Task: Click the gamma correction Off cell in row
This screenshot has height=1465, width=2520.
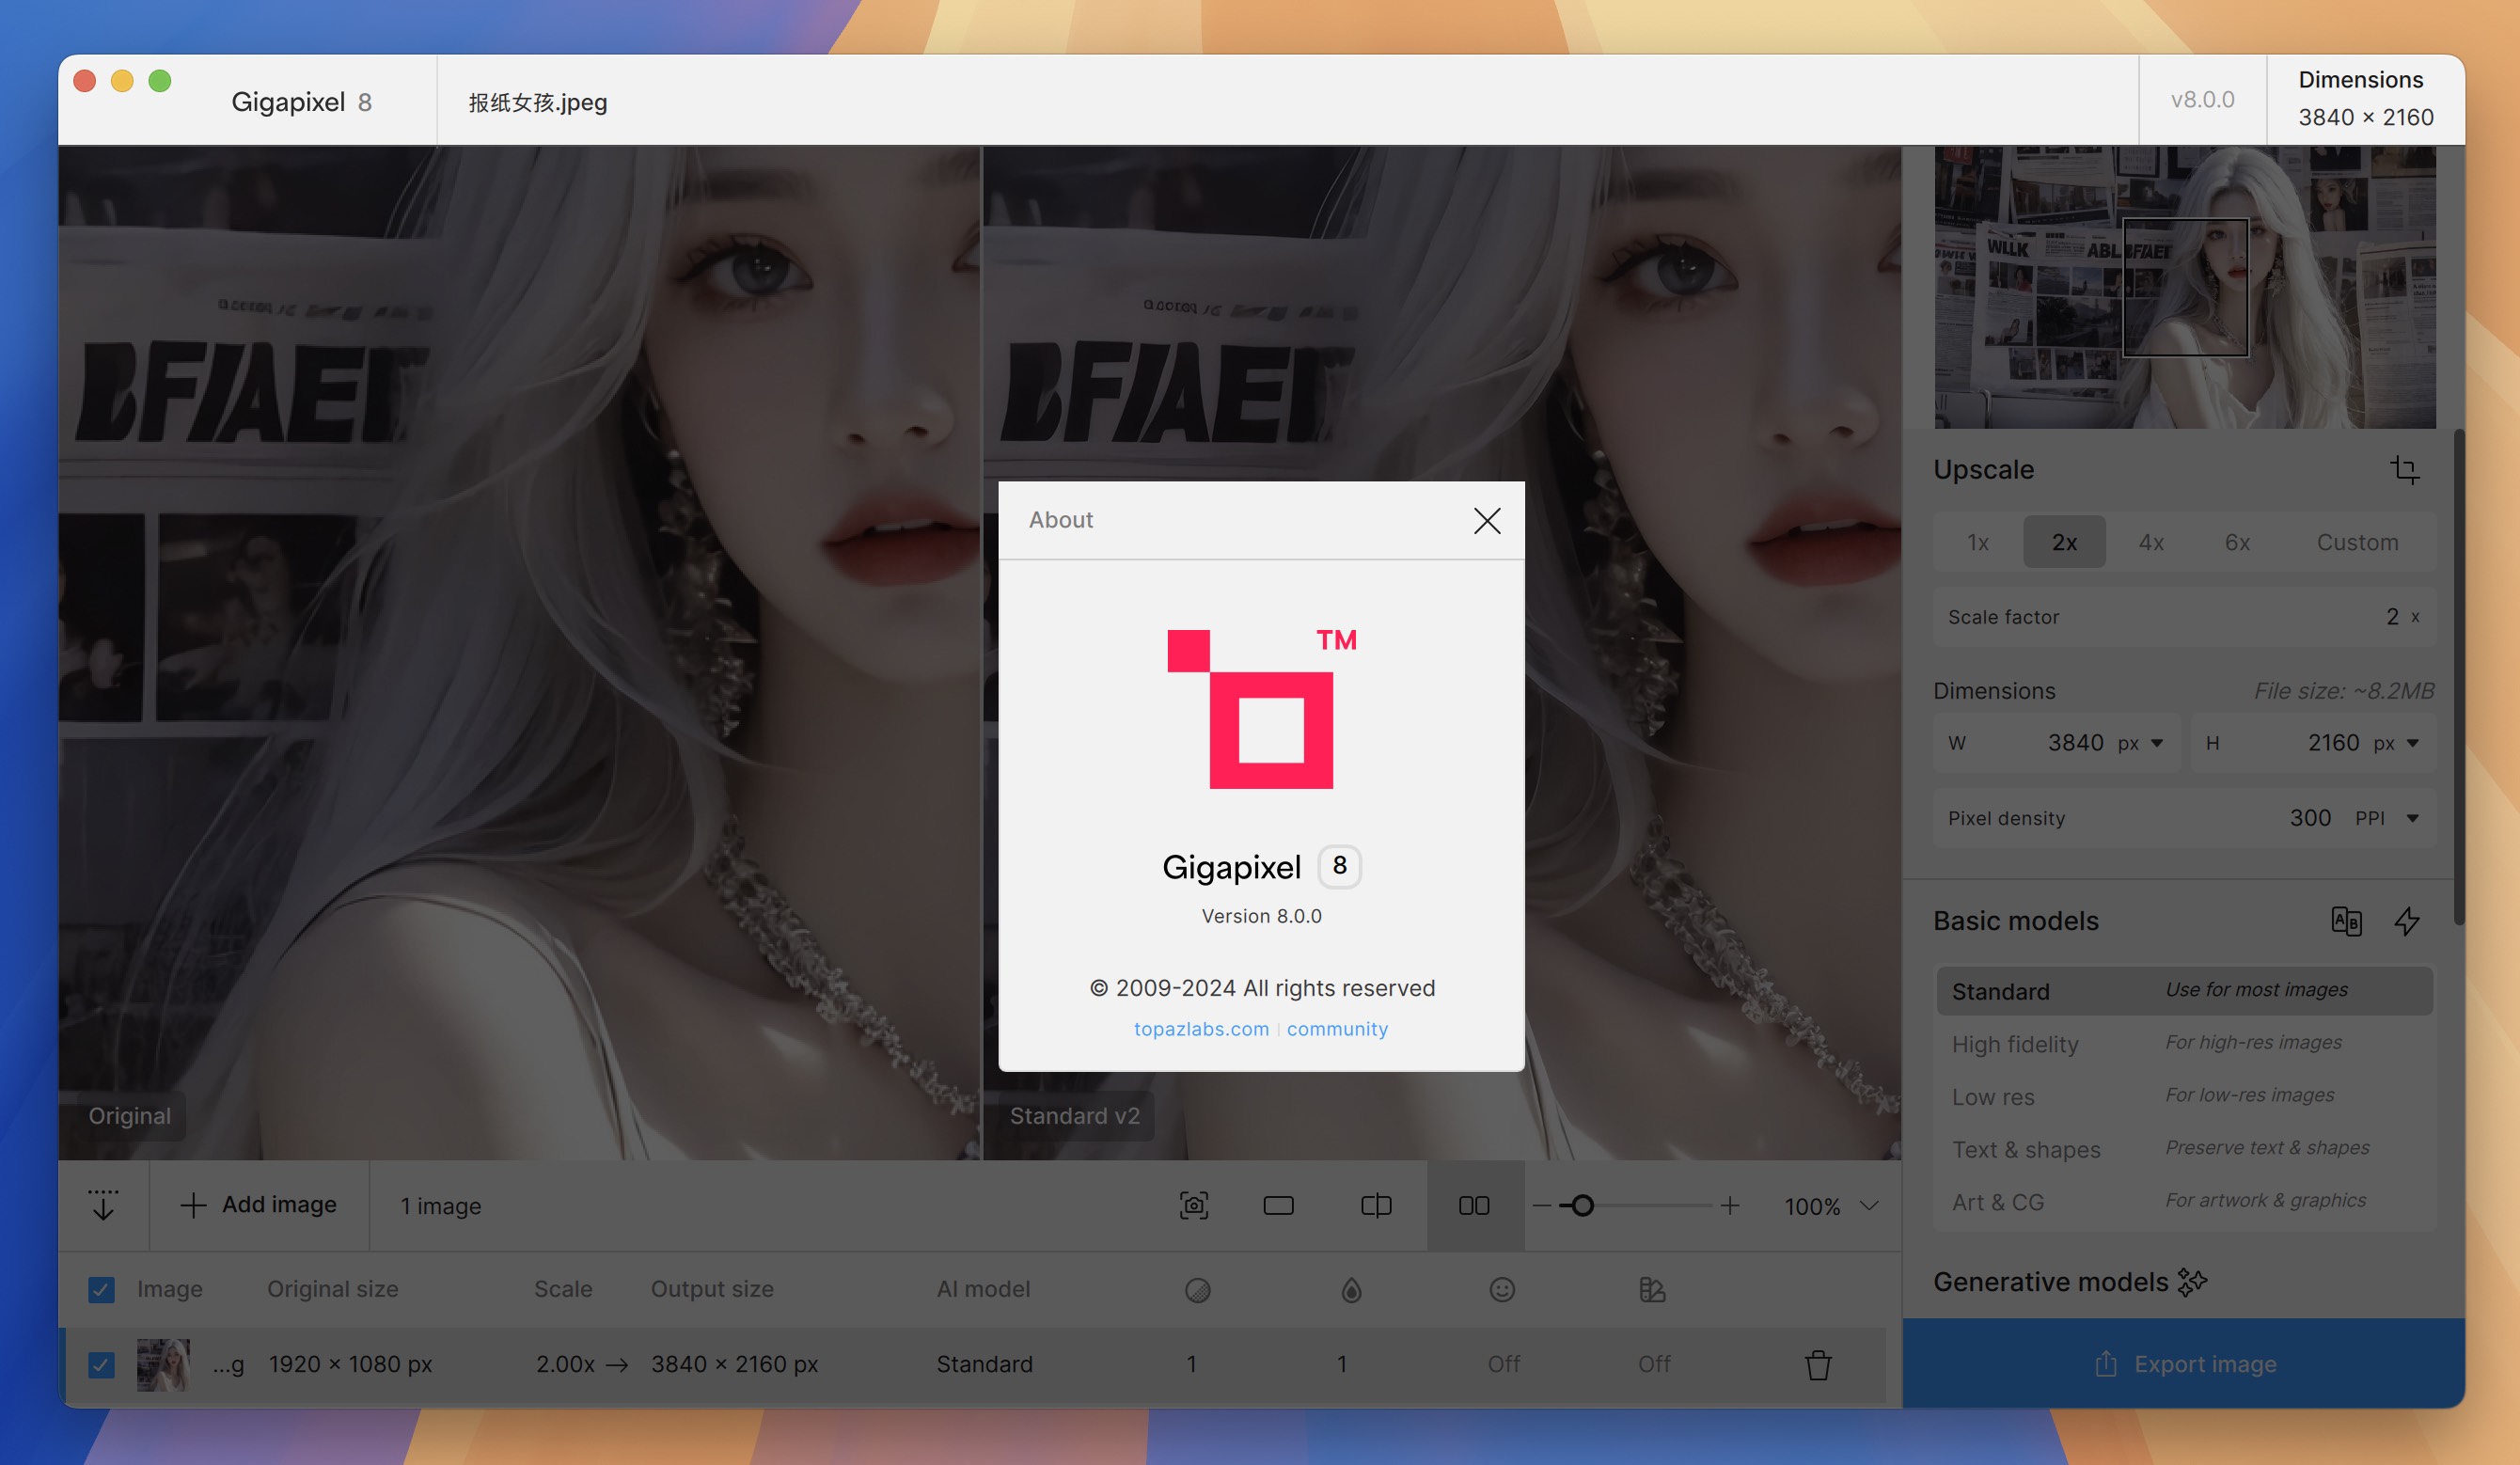Action: click(x=1654, y=1365)
